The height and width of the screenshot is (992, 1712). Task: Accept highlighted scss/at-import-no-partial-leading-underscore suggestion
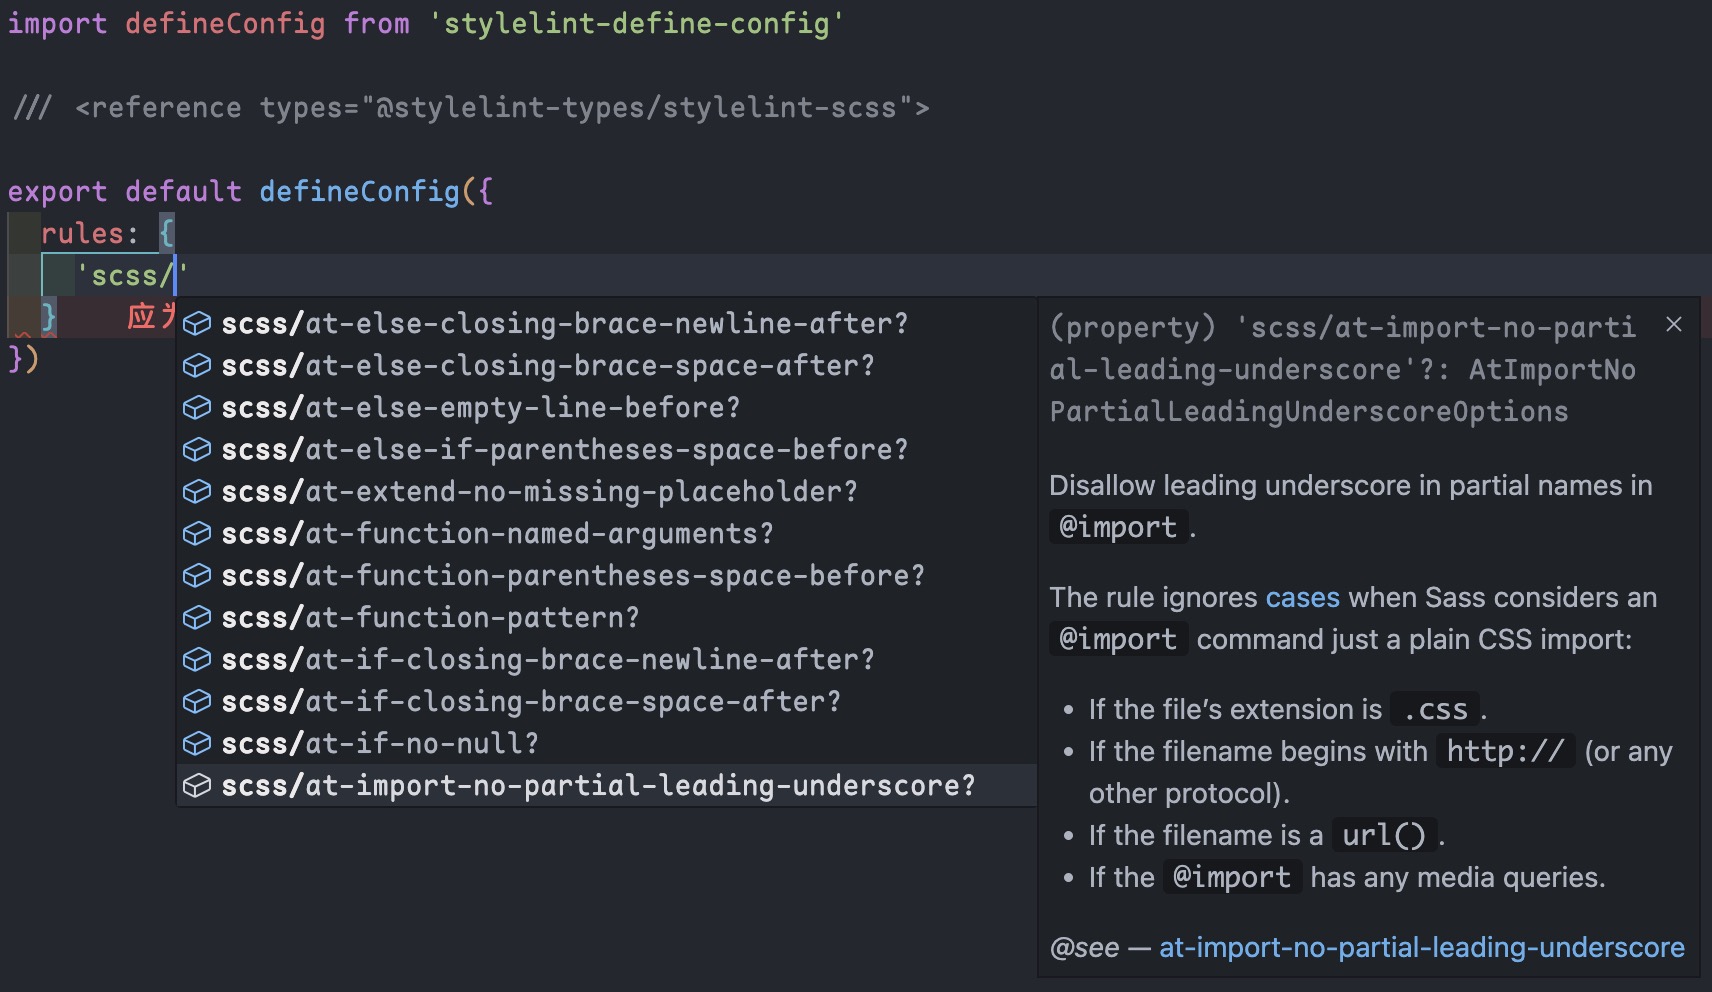click(607, 785)
